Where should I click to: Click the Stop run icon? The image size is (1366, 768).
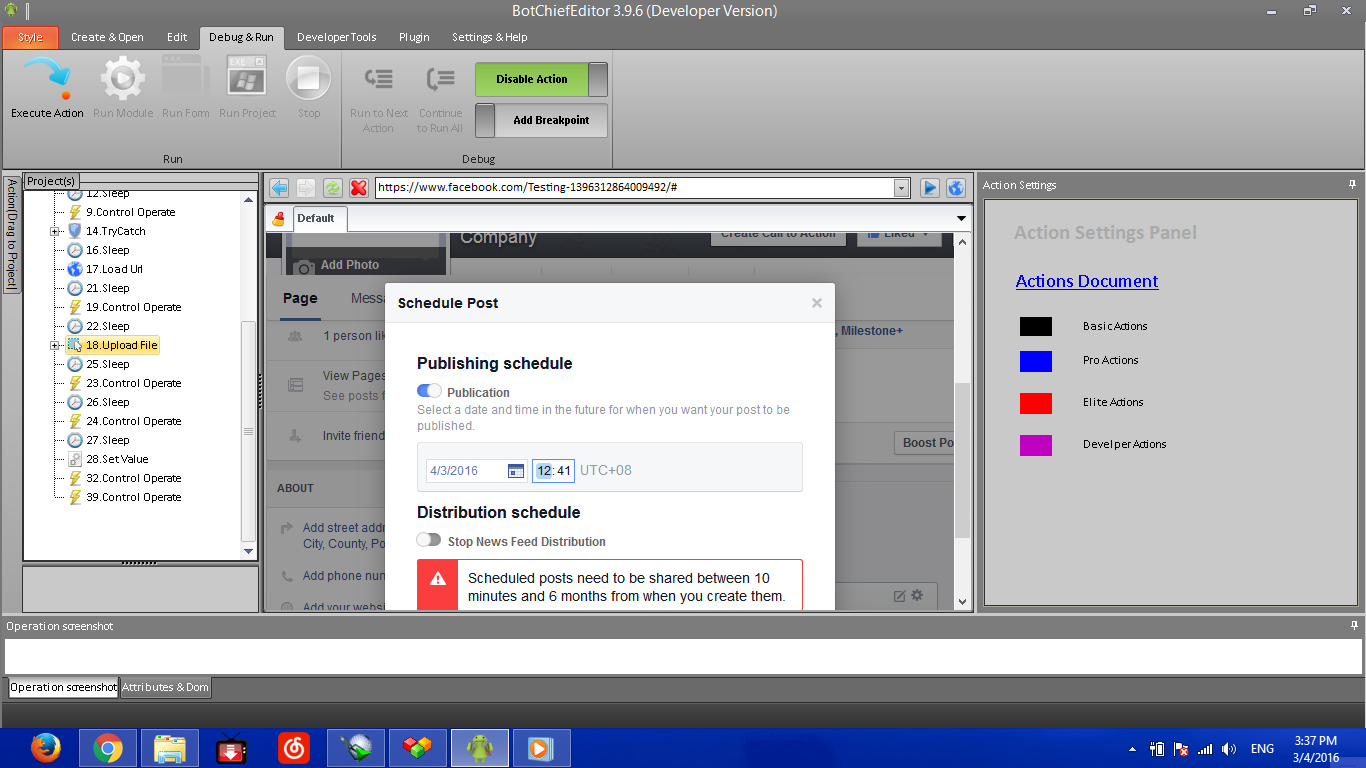(308, 80)
